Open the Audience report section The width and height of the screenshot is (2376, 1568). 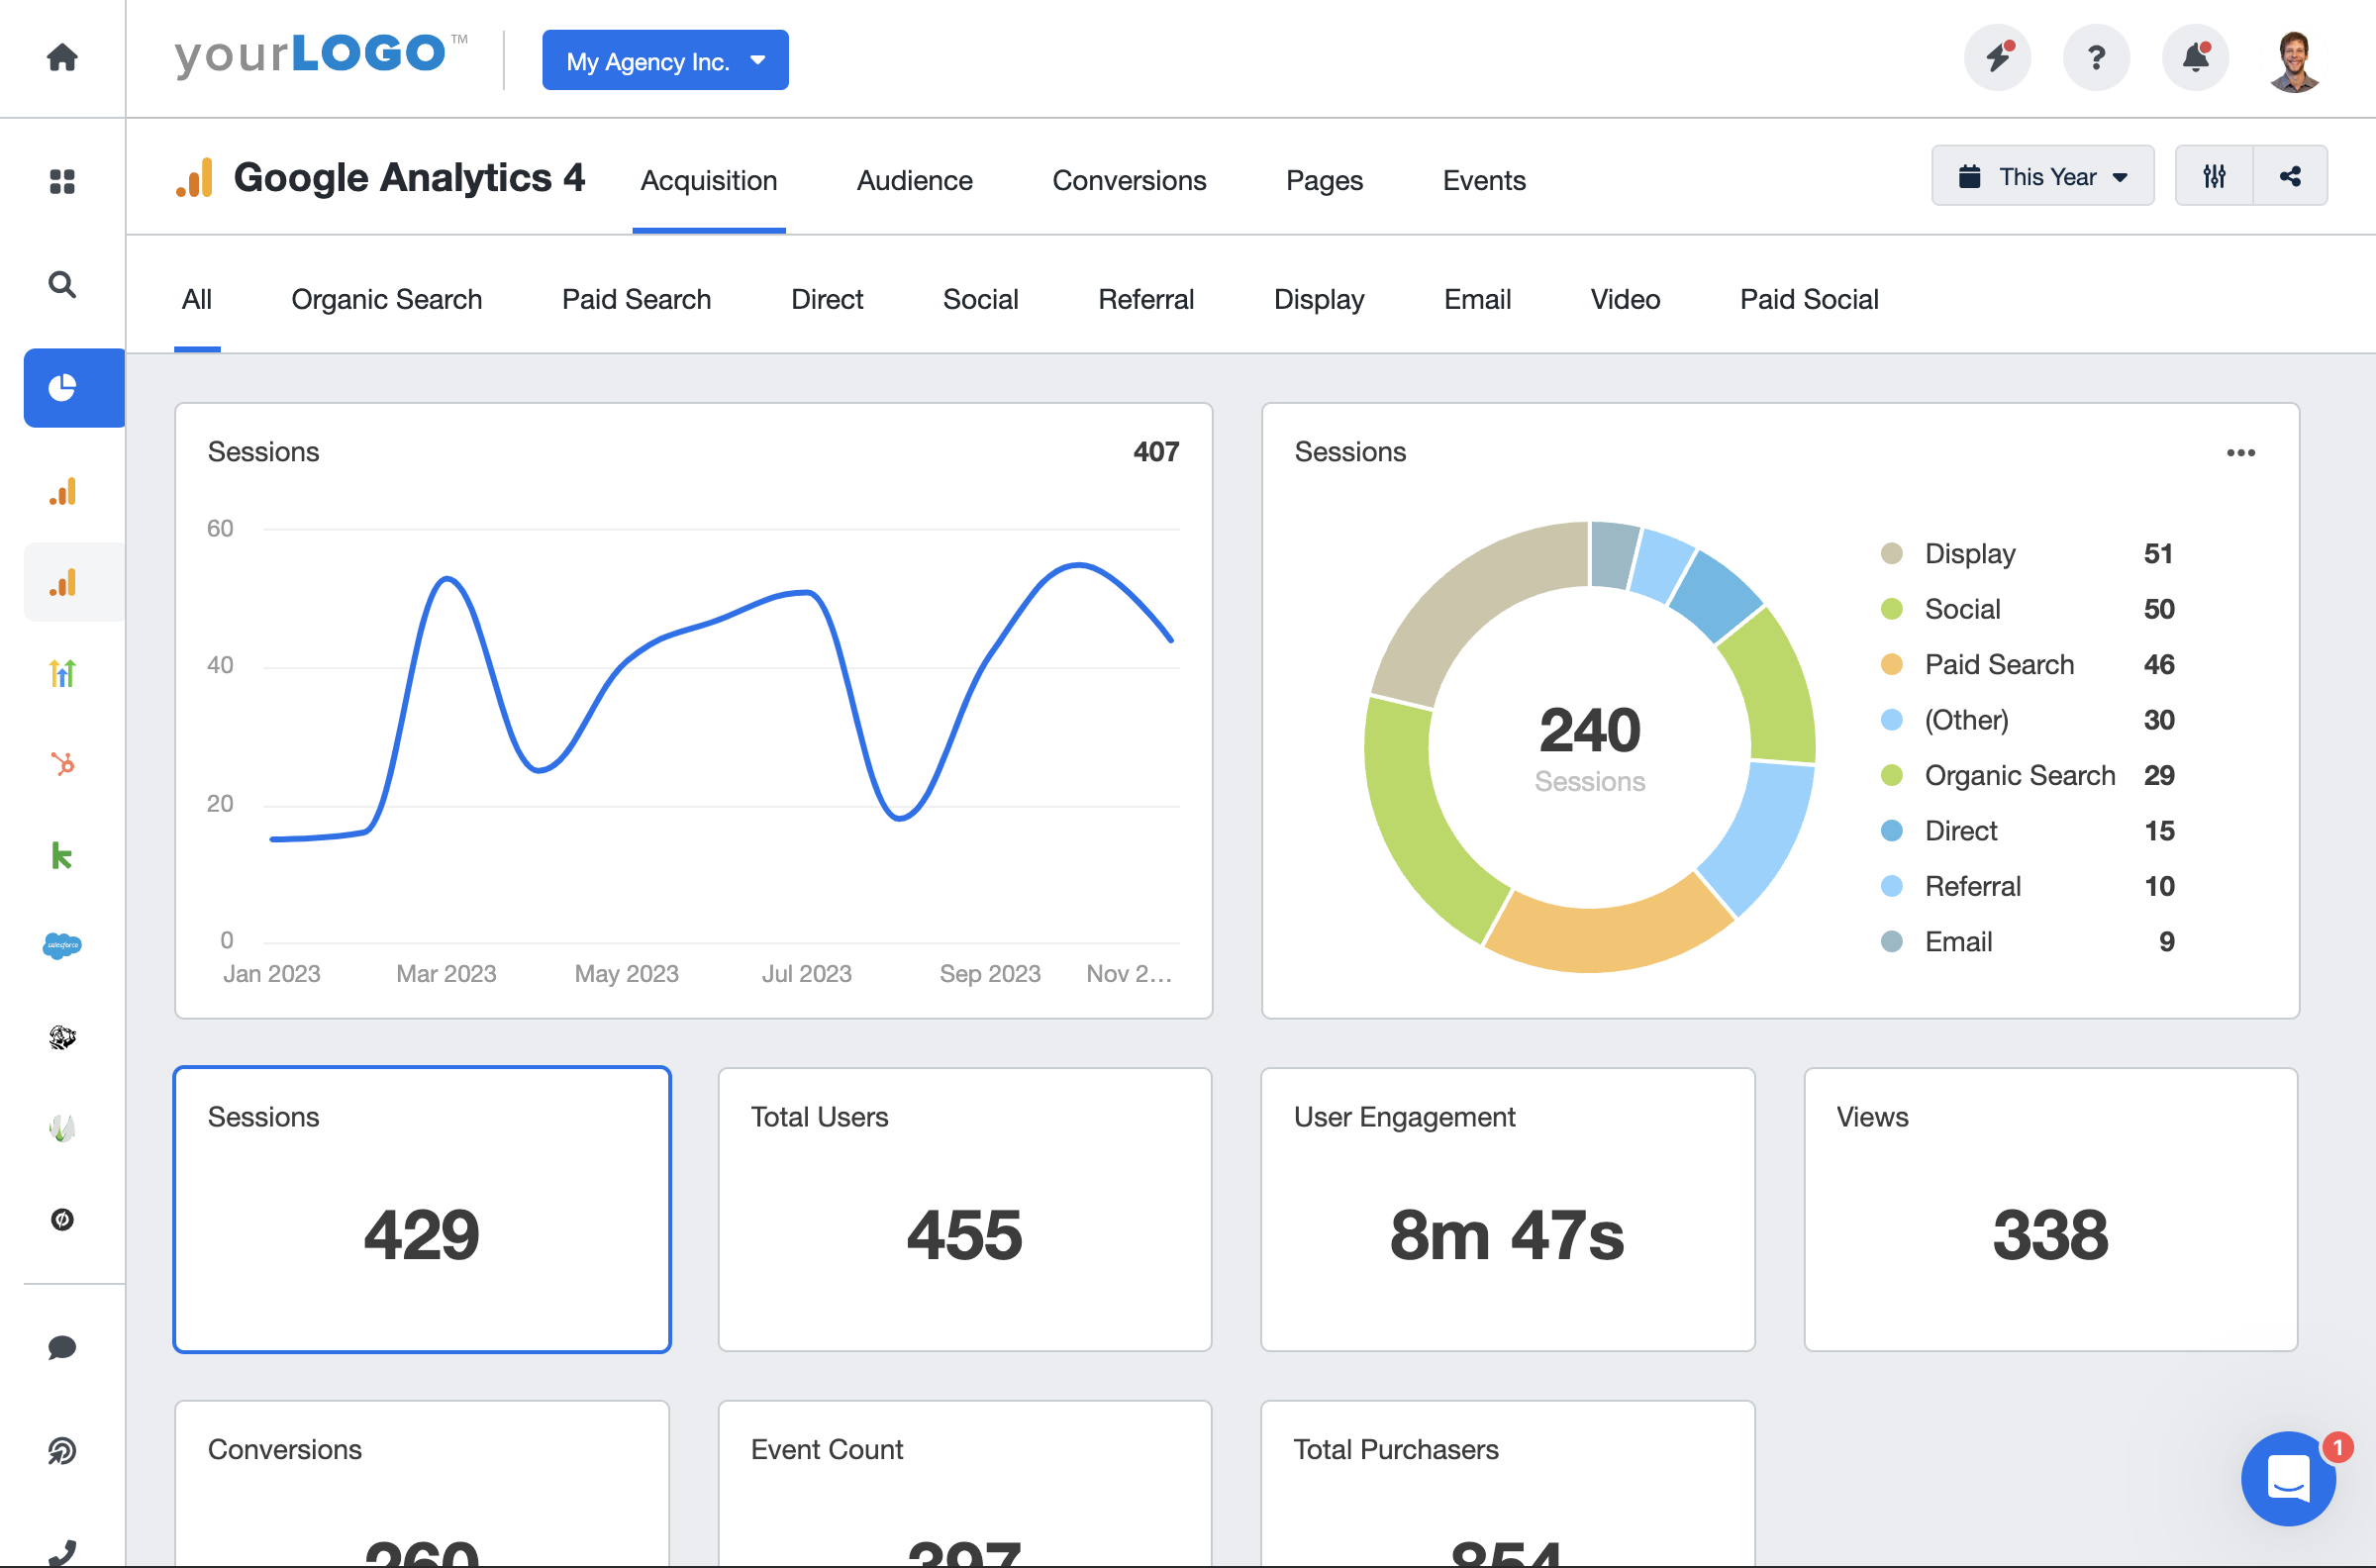(x=913, y=180)
